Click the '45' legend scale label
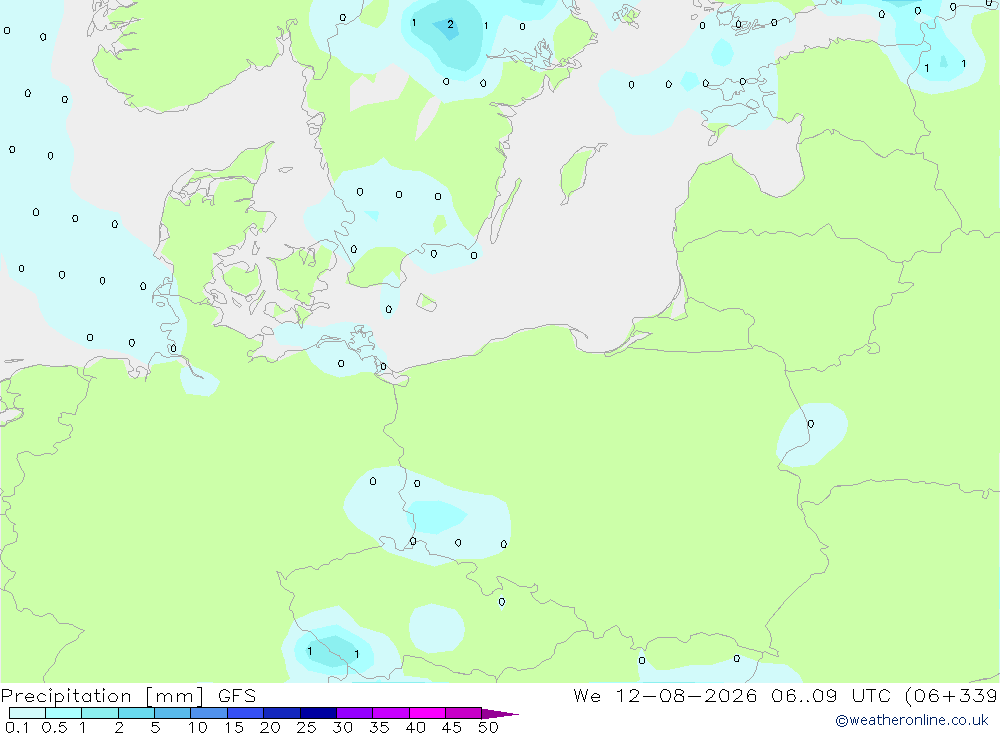1000x733 pixels. pos(452,727)
